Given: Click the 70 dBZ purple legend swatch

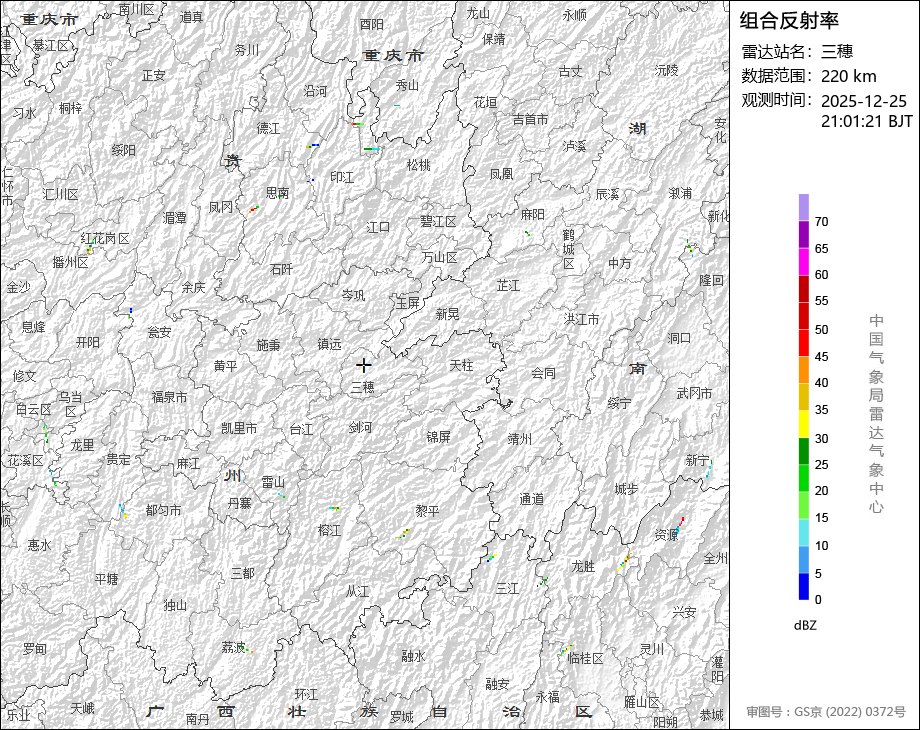Looking at the screenshot, I should (804, 208).
